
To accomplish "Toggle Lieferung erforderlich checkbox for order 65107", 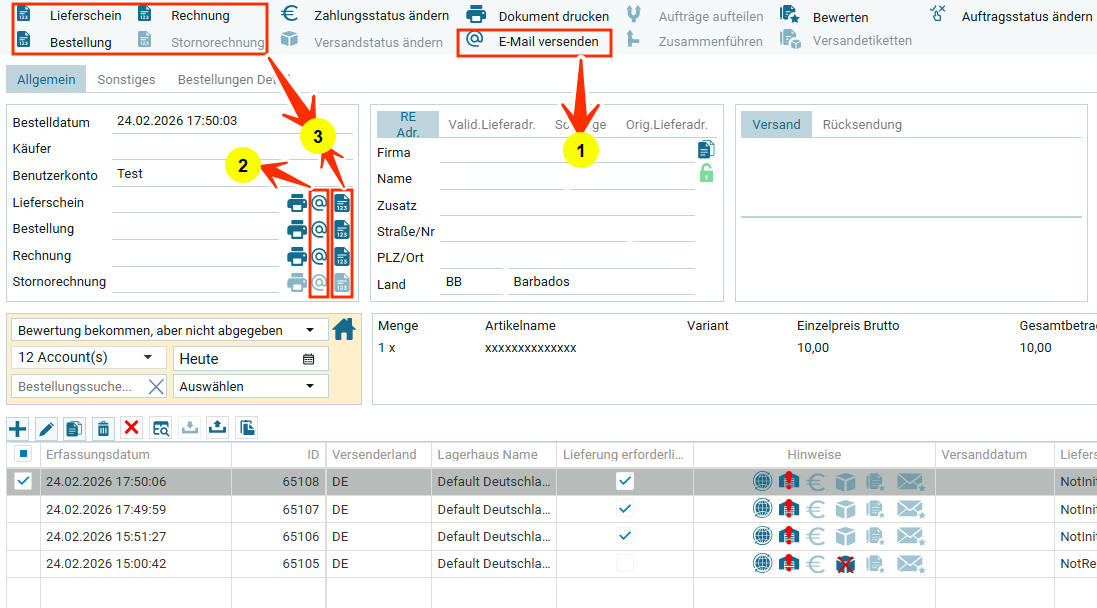I will [x=625, y=508].
